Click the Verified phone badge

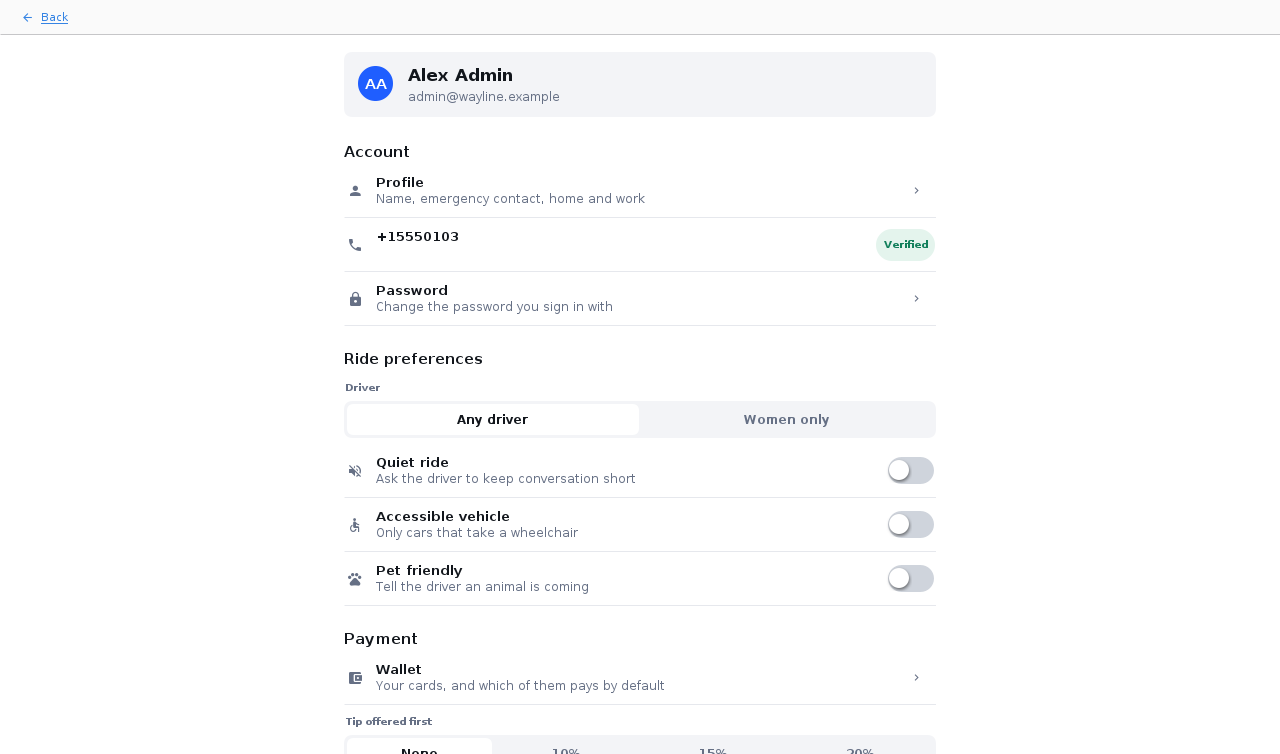tap(906, 245)
